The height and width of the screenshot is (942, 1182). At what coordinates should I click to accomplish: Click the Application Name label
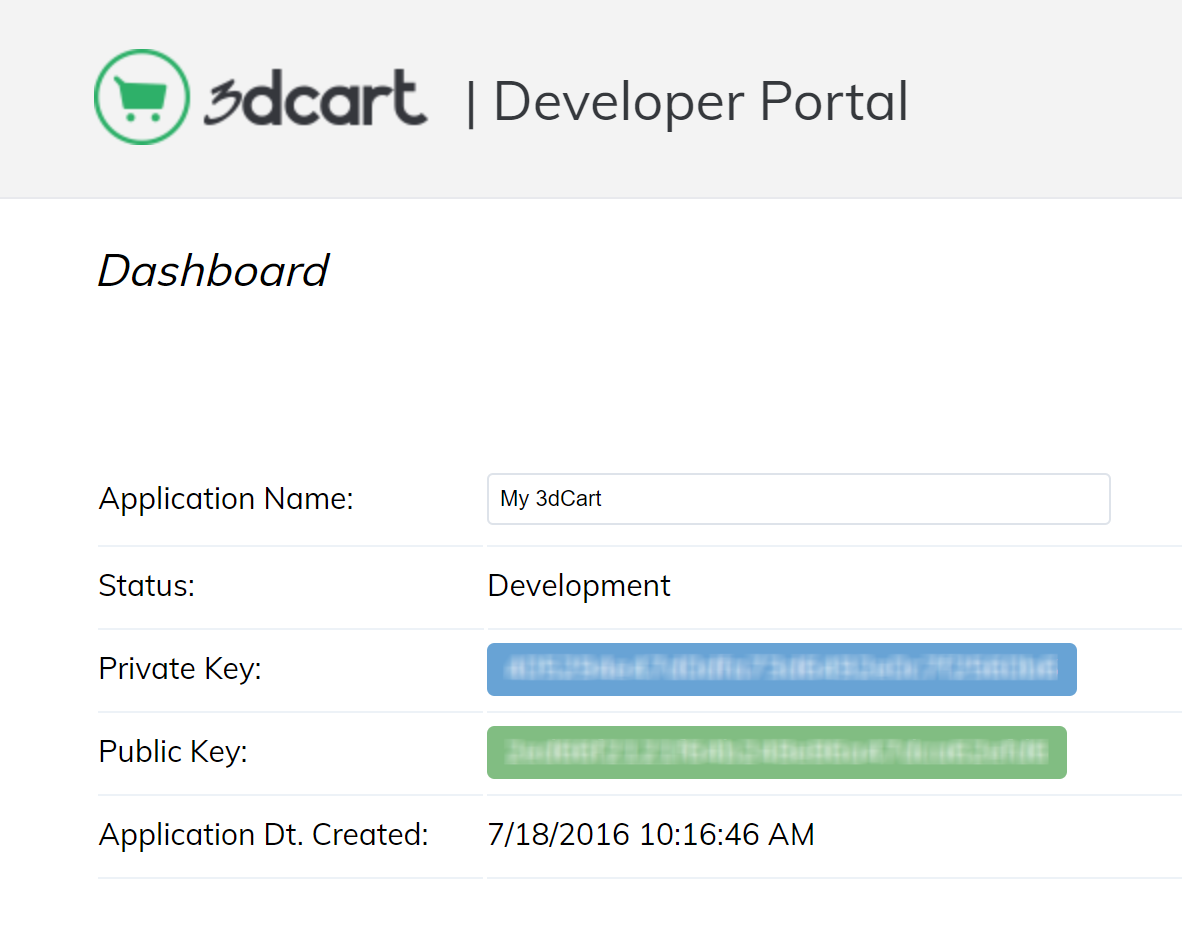coord(226,499)
